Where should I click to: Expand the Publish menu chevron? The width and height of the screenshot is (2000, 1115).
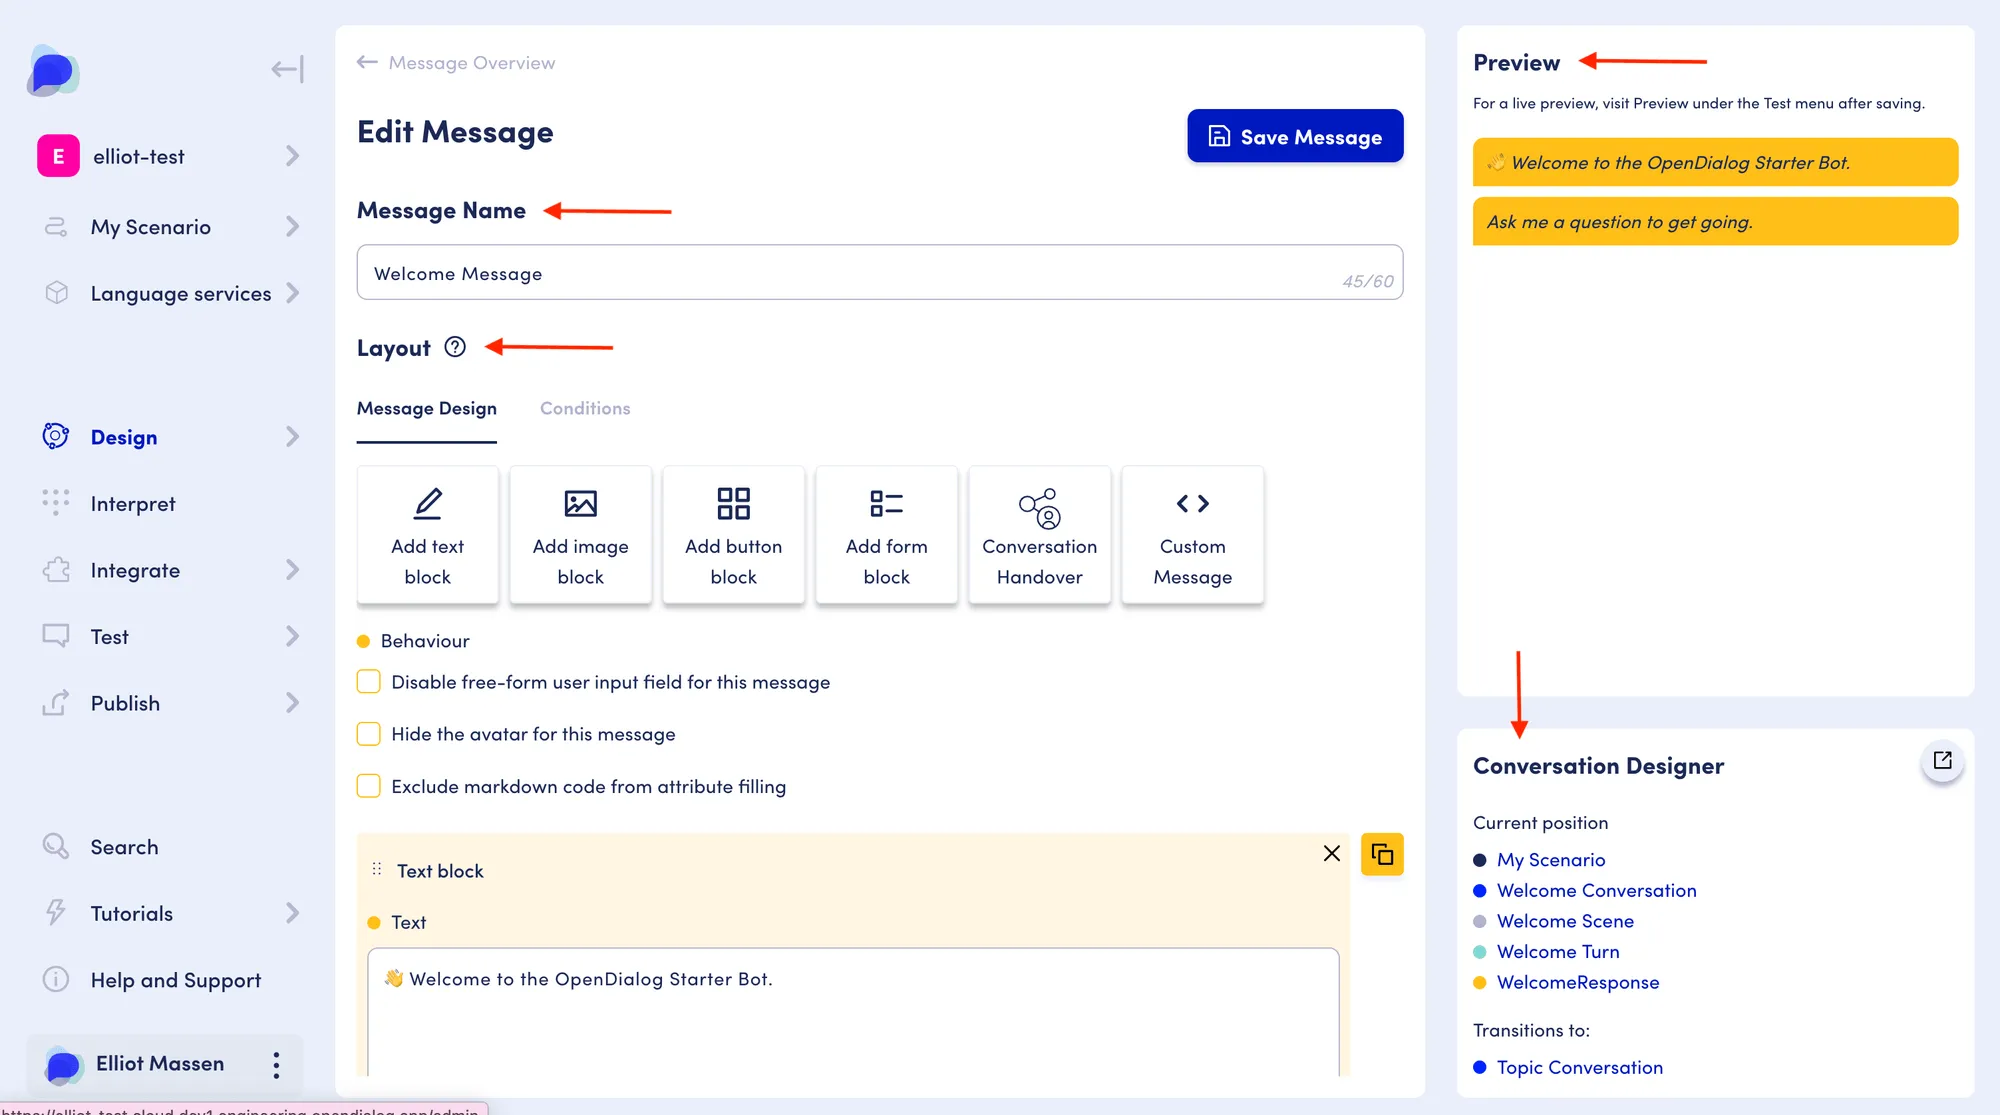292,703
